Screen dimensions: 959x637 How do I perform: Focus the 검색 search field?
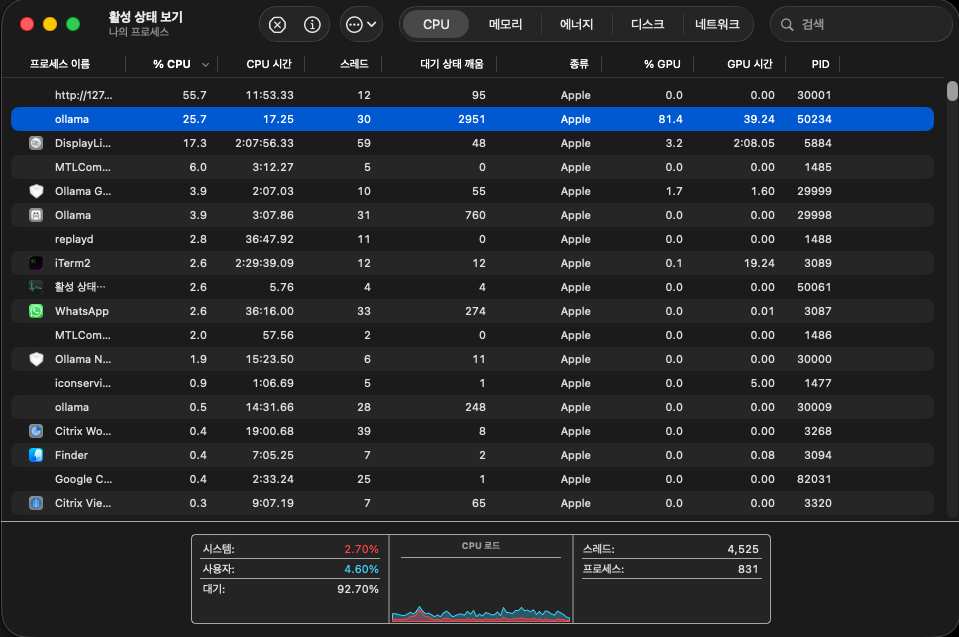point(862,24)
